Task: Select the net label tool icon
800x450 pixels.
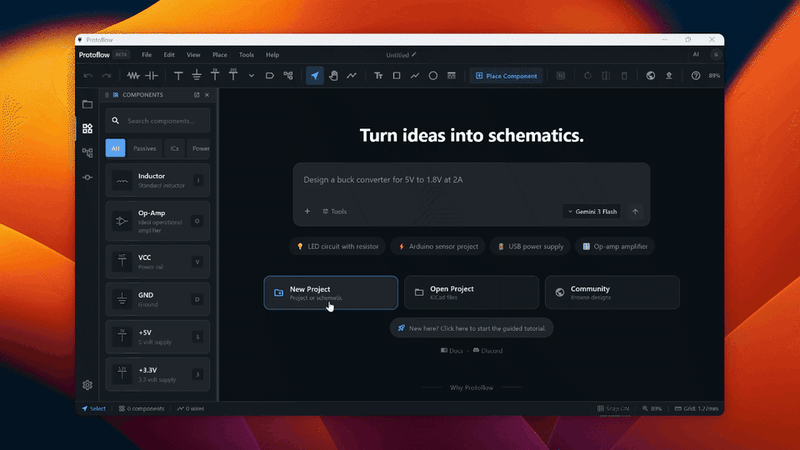Action: pyautogui.click(x=270, y=76)
